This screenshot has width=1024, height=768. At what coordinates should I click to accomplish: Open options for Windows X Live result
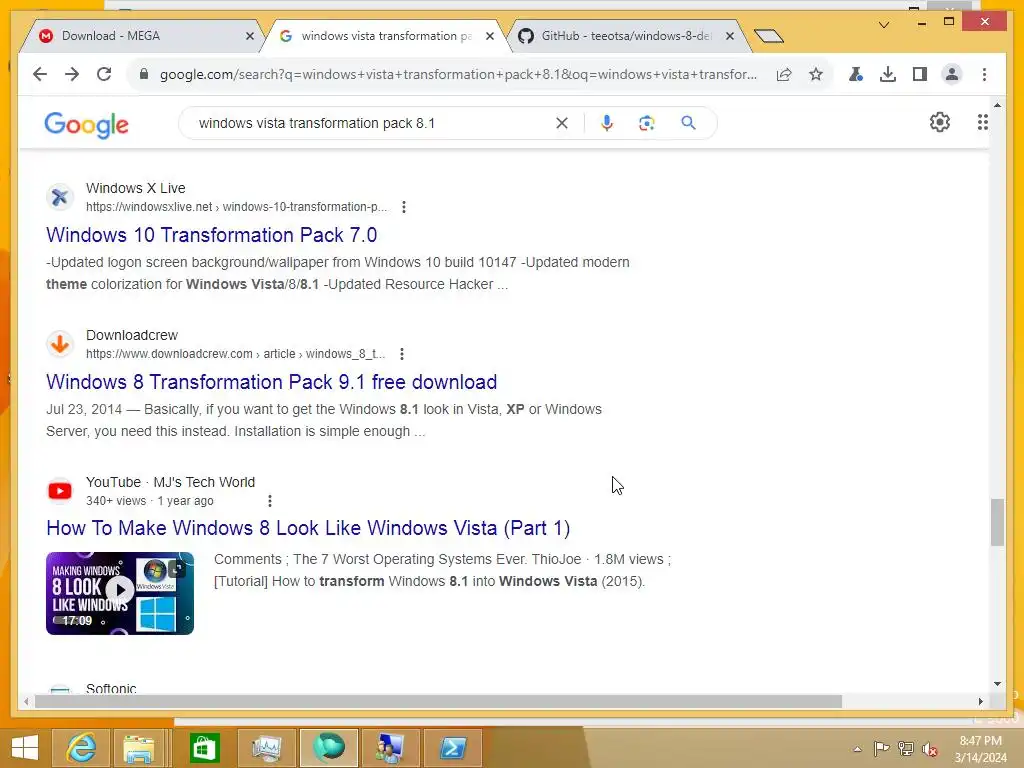coord(404,207)
